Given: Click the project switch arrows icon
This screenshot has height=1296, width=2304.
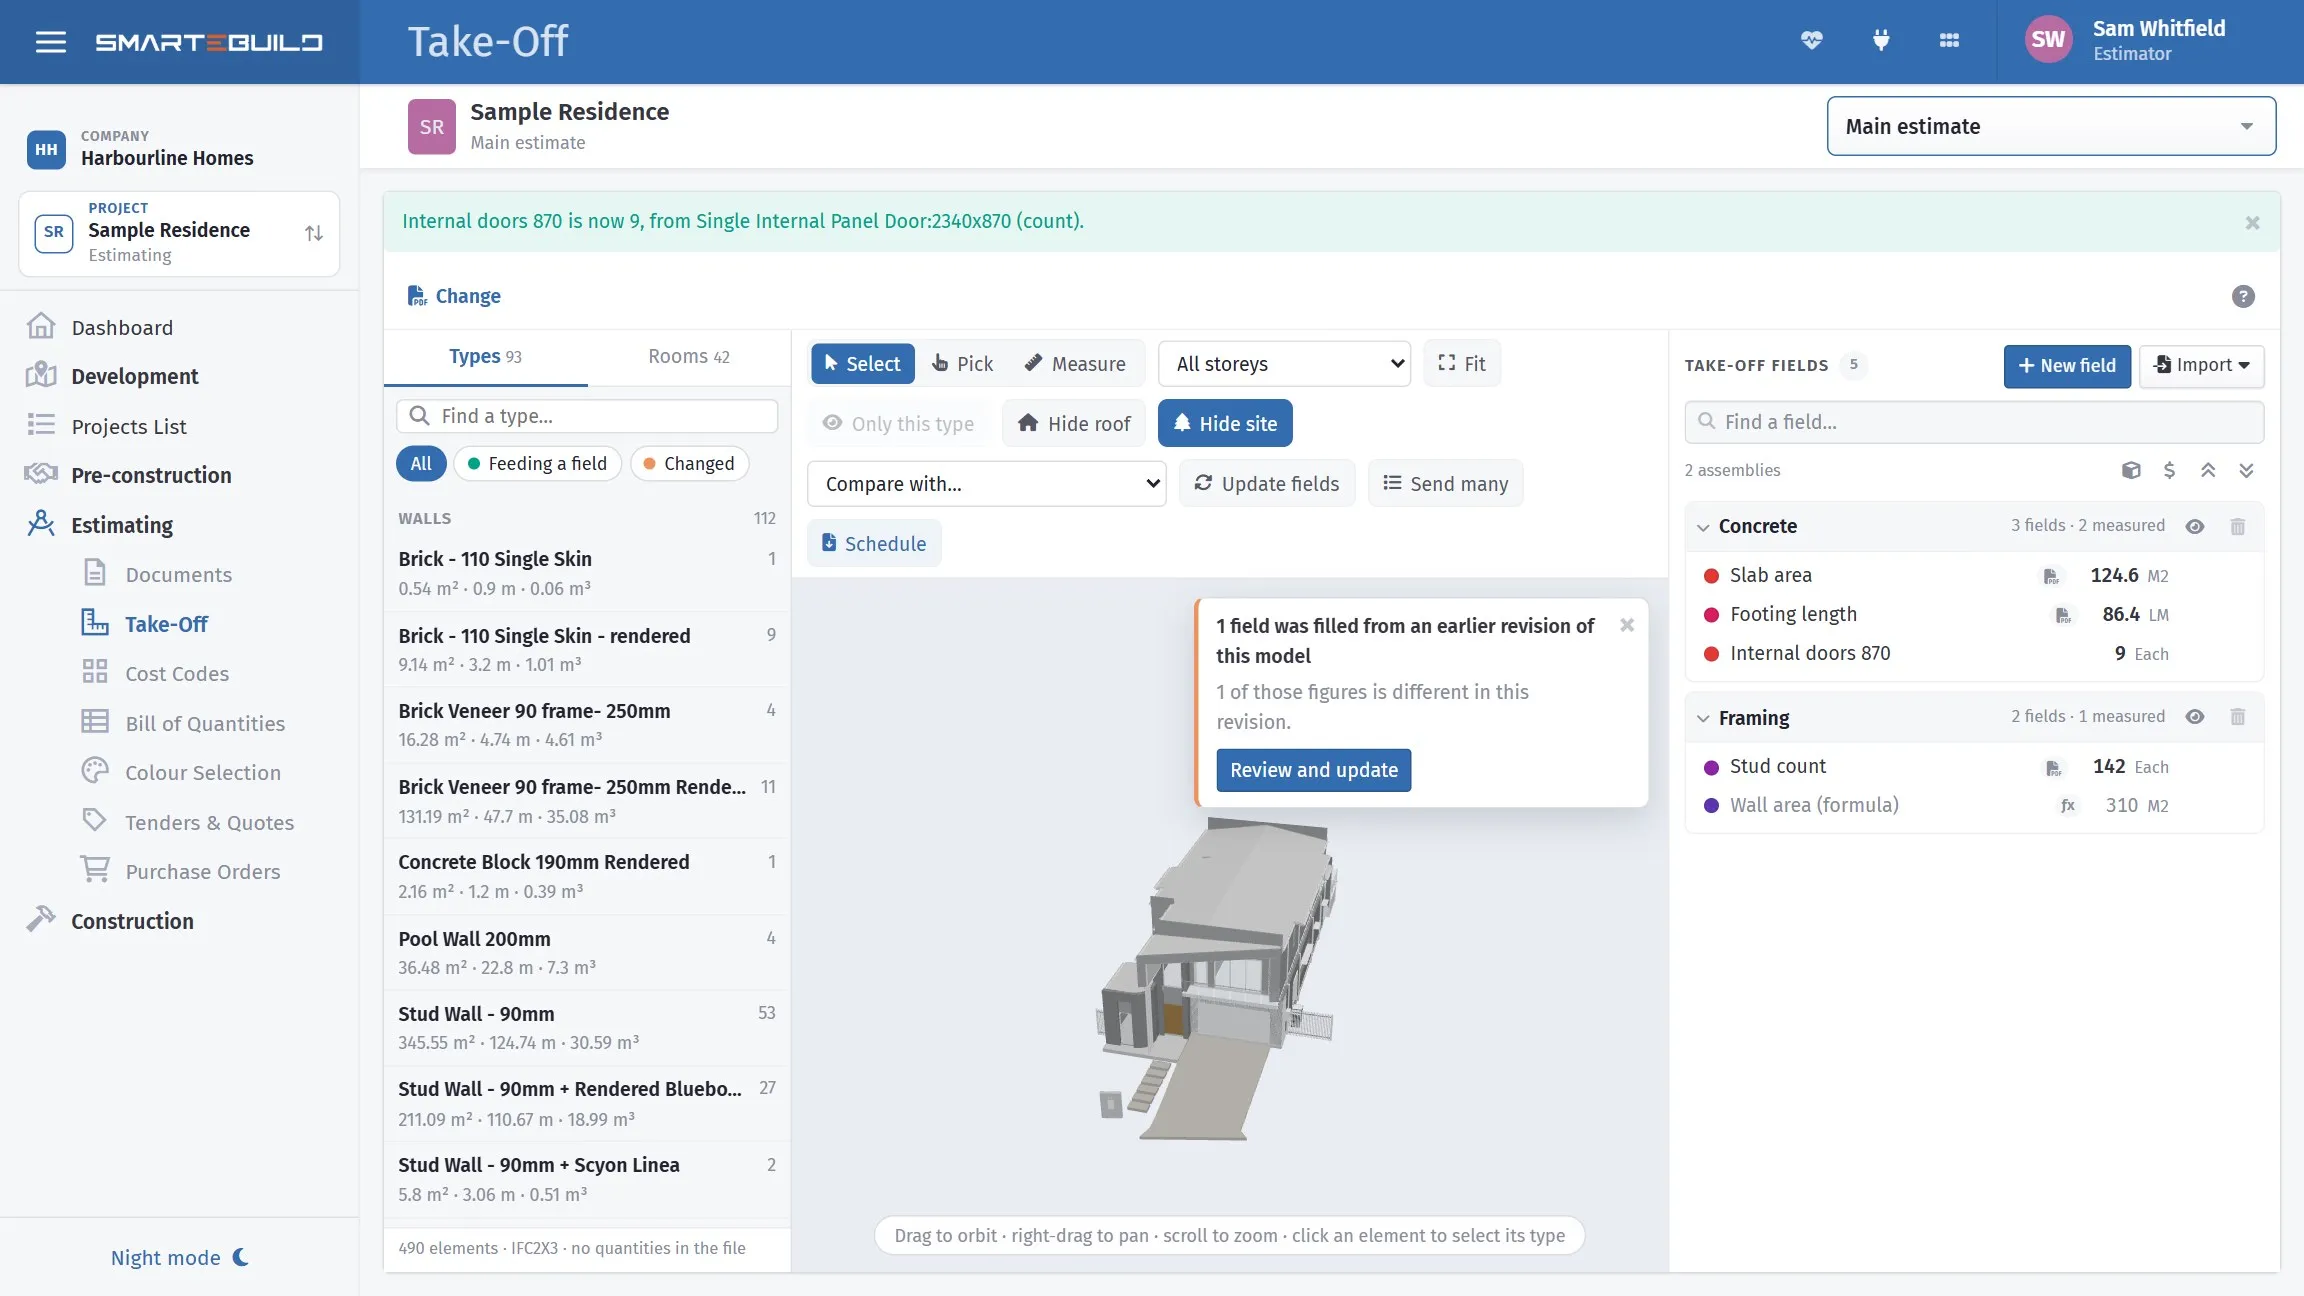Looking at the screenshot, I should point(314,233).
